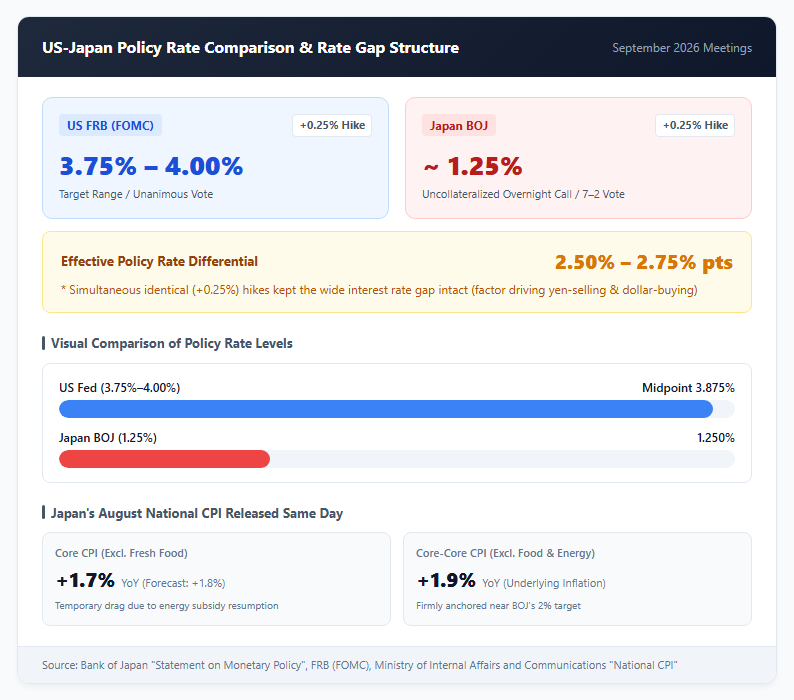Click US Fed (3.75%–4.00%) bar label
The height and width of the screenshot is (700, 794).
[120, 388]
